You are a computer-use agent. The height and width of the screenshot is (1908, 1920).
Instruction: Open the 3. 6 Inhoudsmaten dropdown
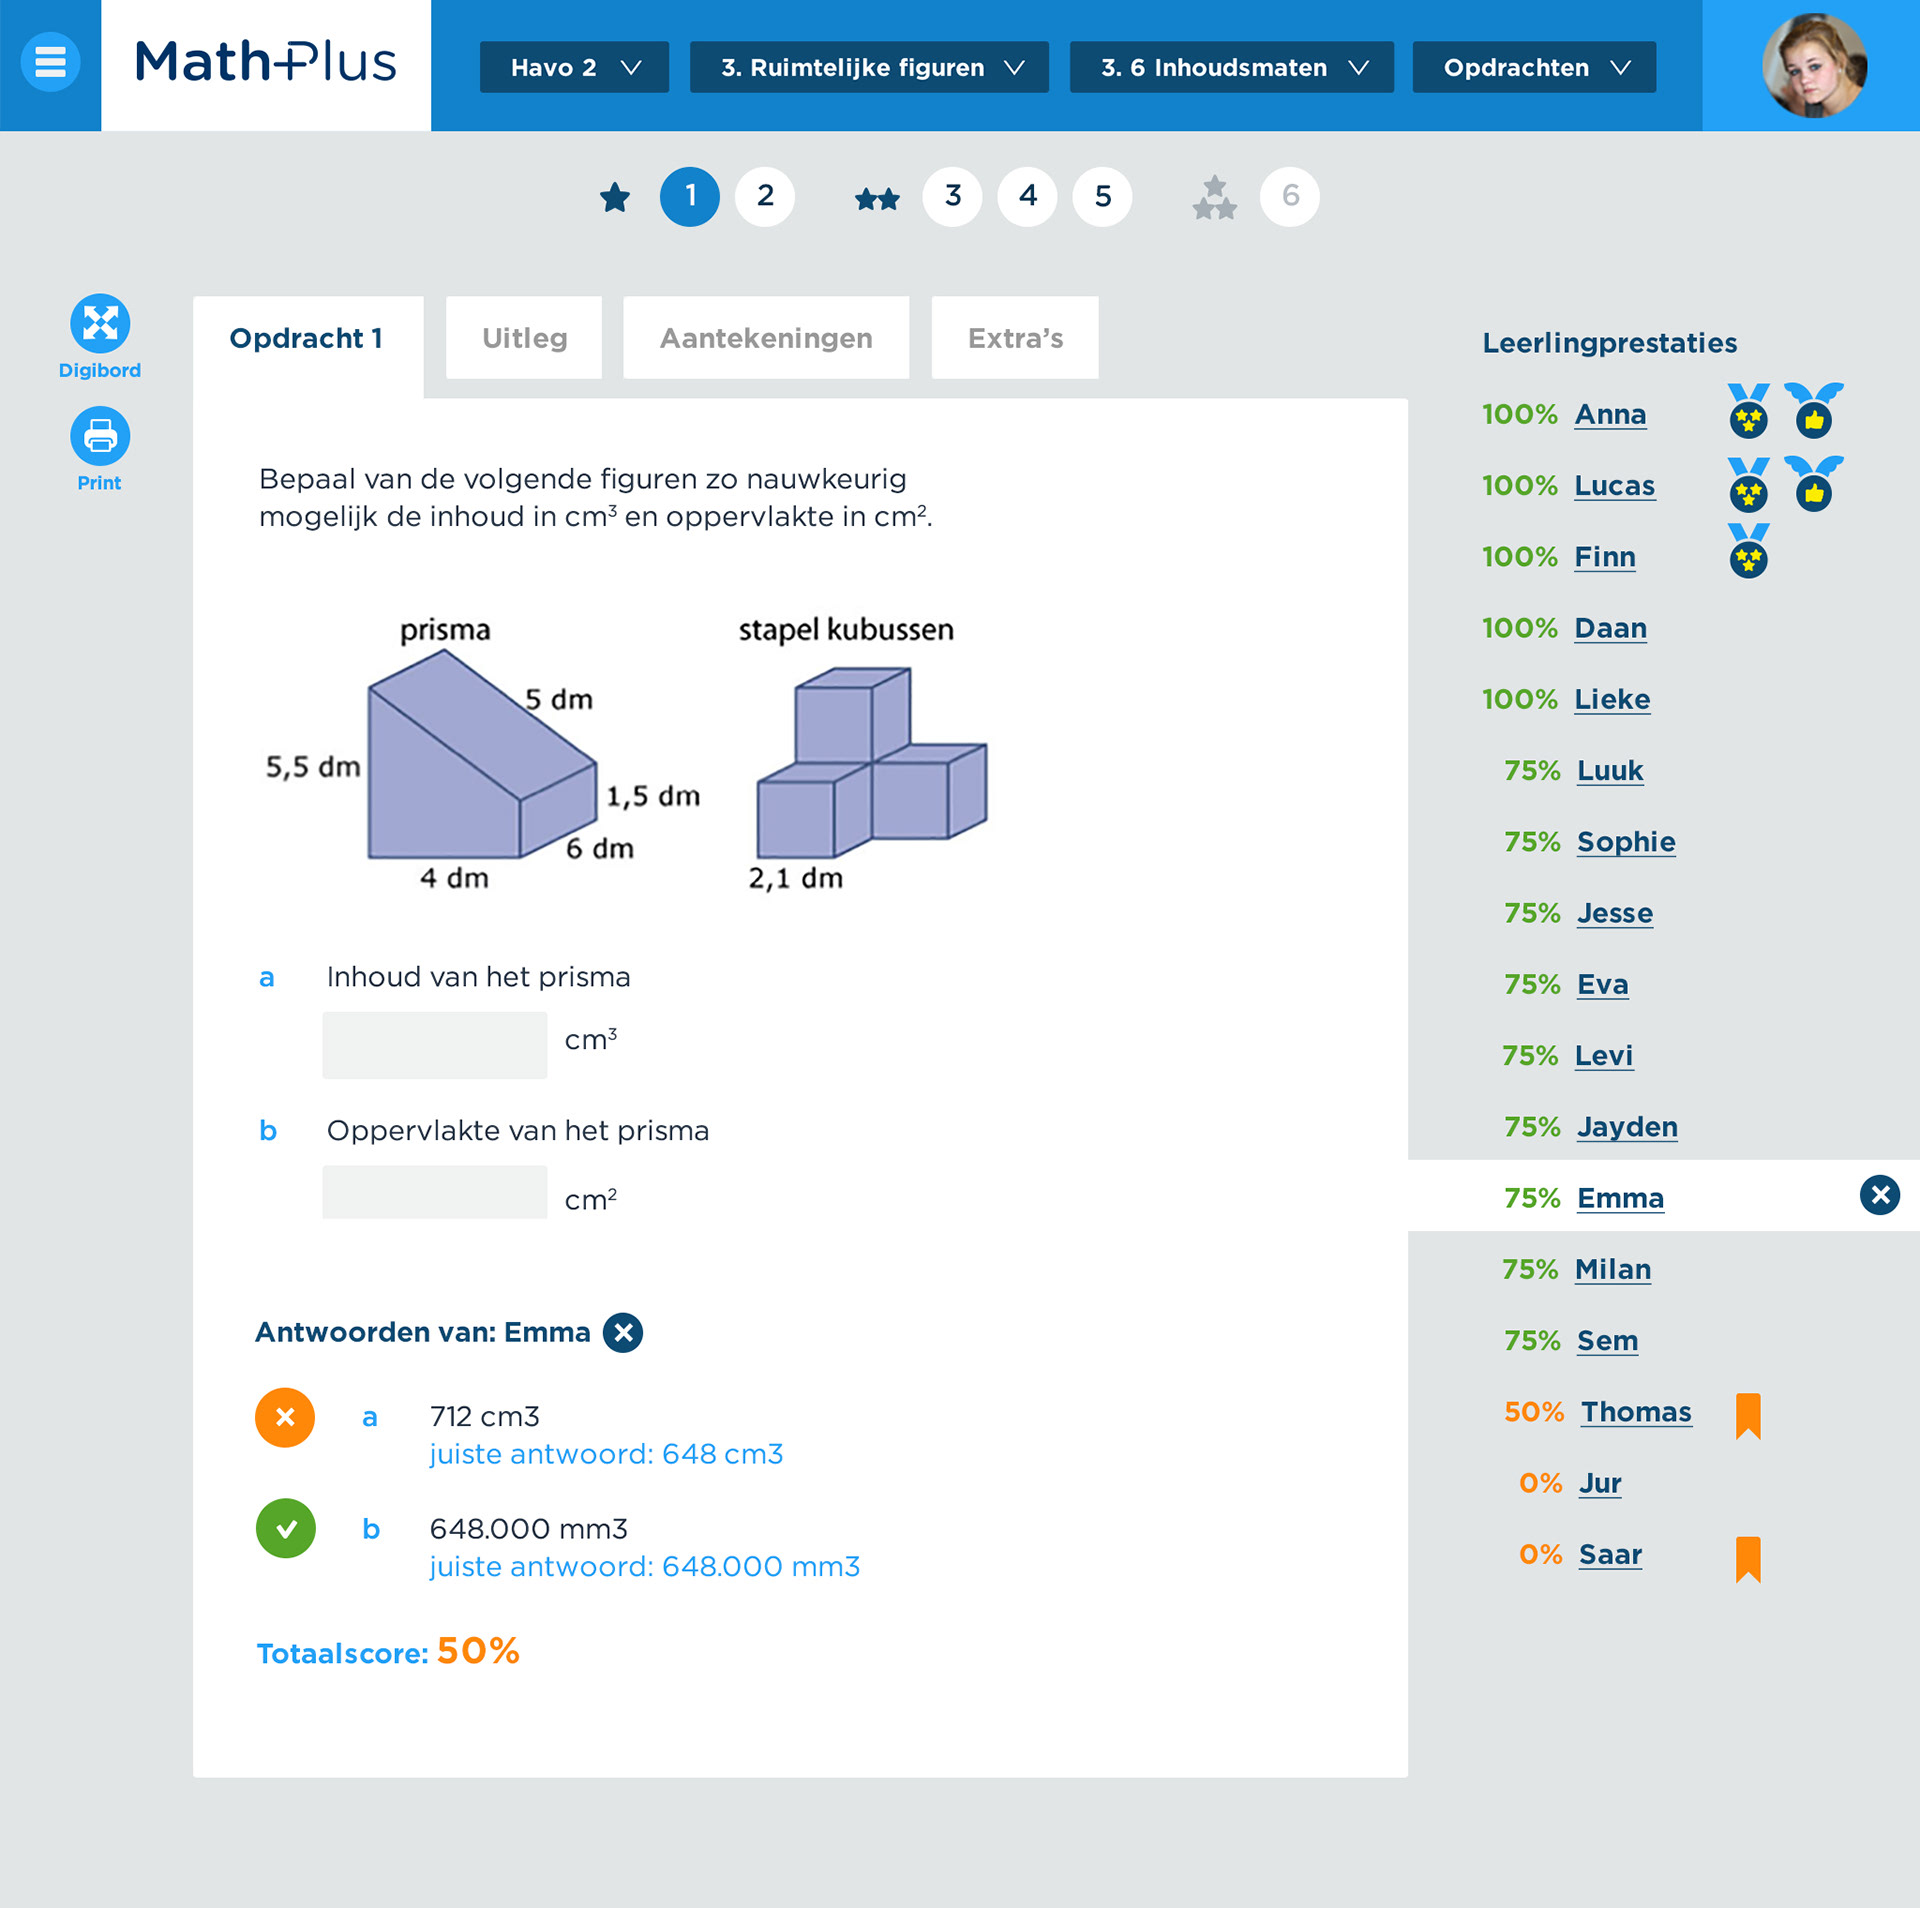1232,67
